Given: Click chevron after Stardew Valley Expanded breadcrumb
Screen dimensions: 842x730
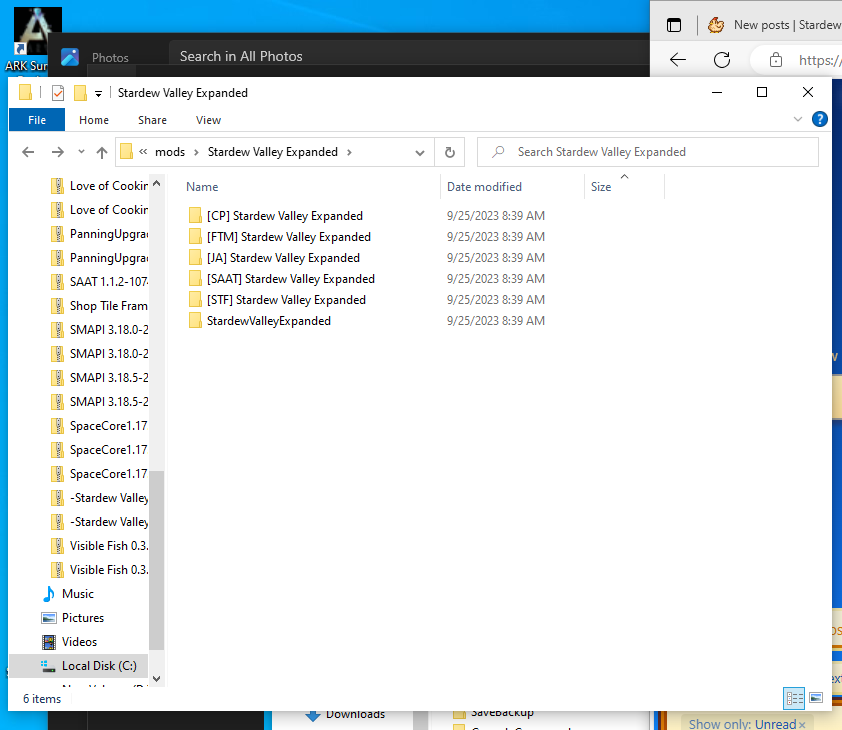Looking at the screenshot, I should (349, 152).
